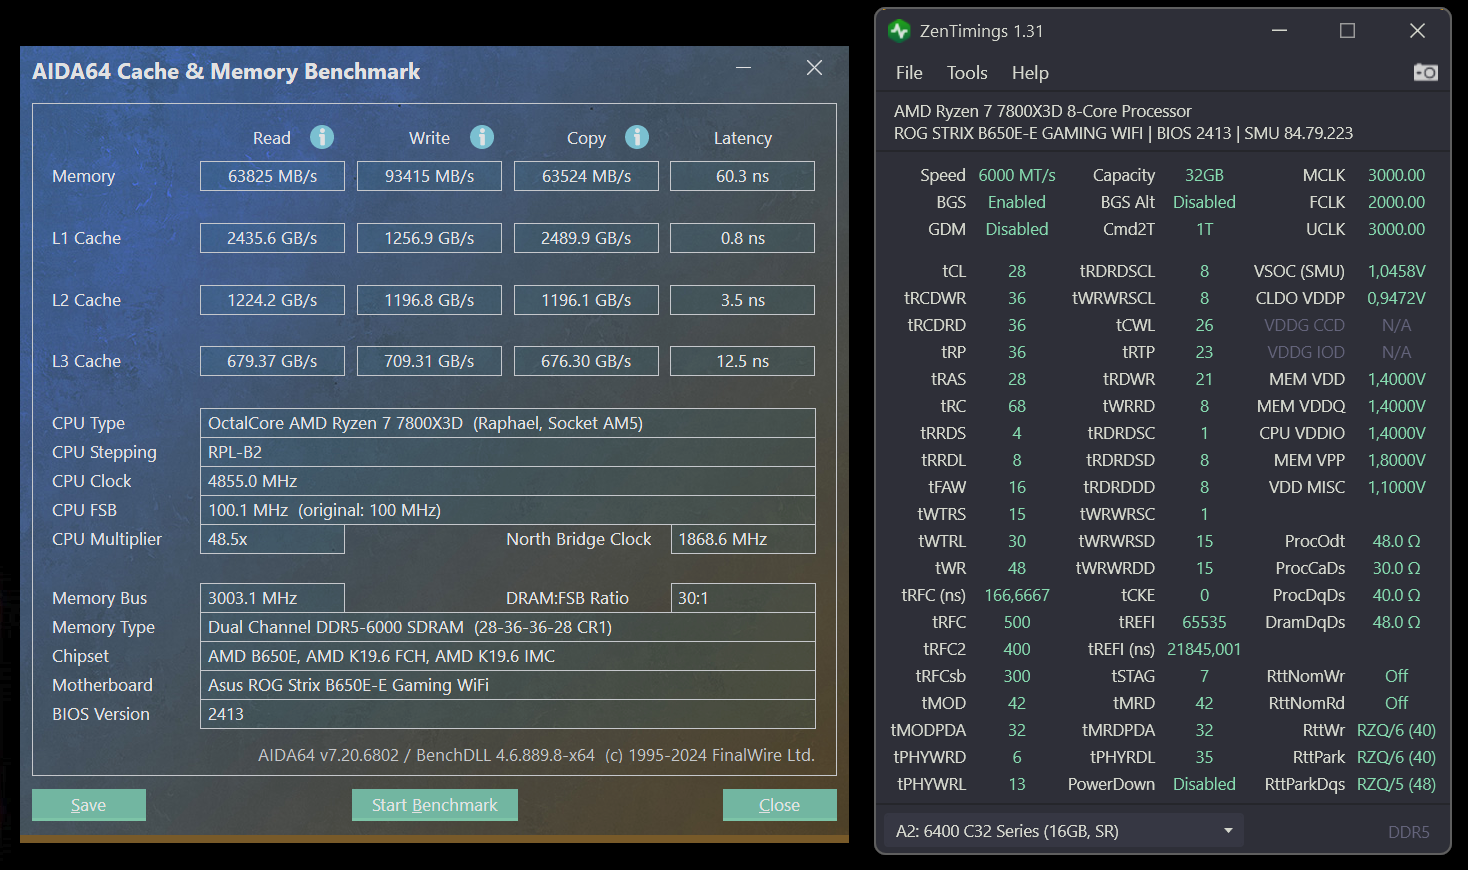Image resolution: width=1468 pixels, height=870 pixels.
Task: Click the Motherboard Asus ROG Strix field
Action: point(508,685)
